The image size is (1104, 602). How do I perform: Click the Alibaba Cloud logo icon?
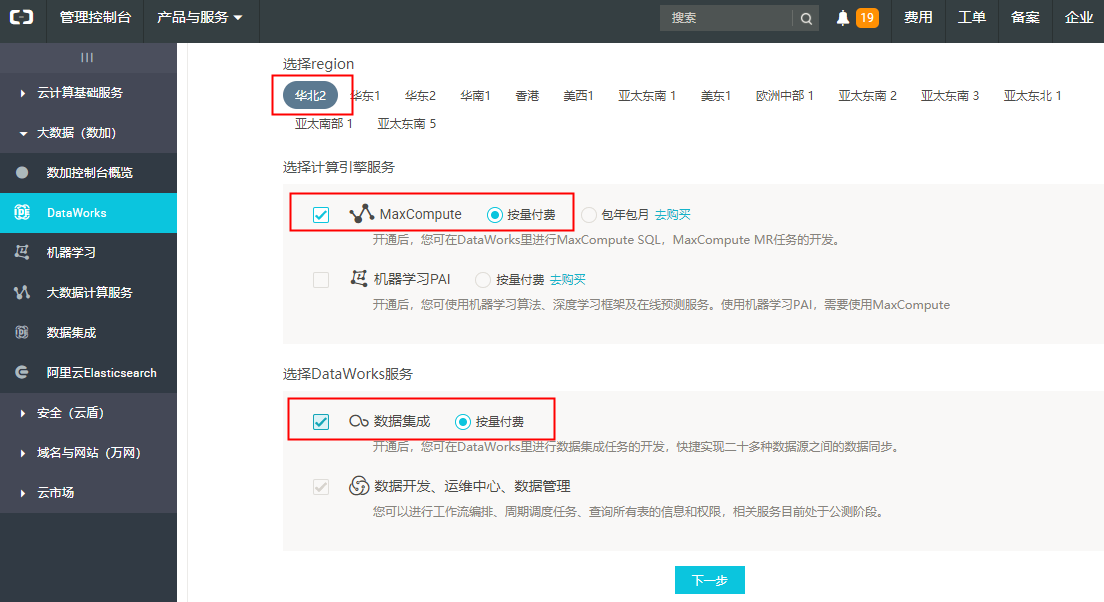(21, 17)
